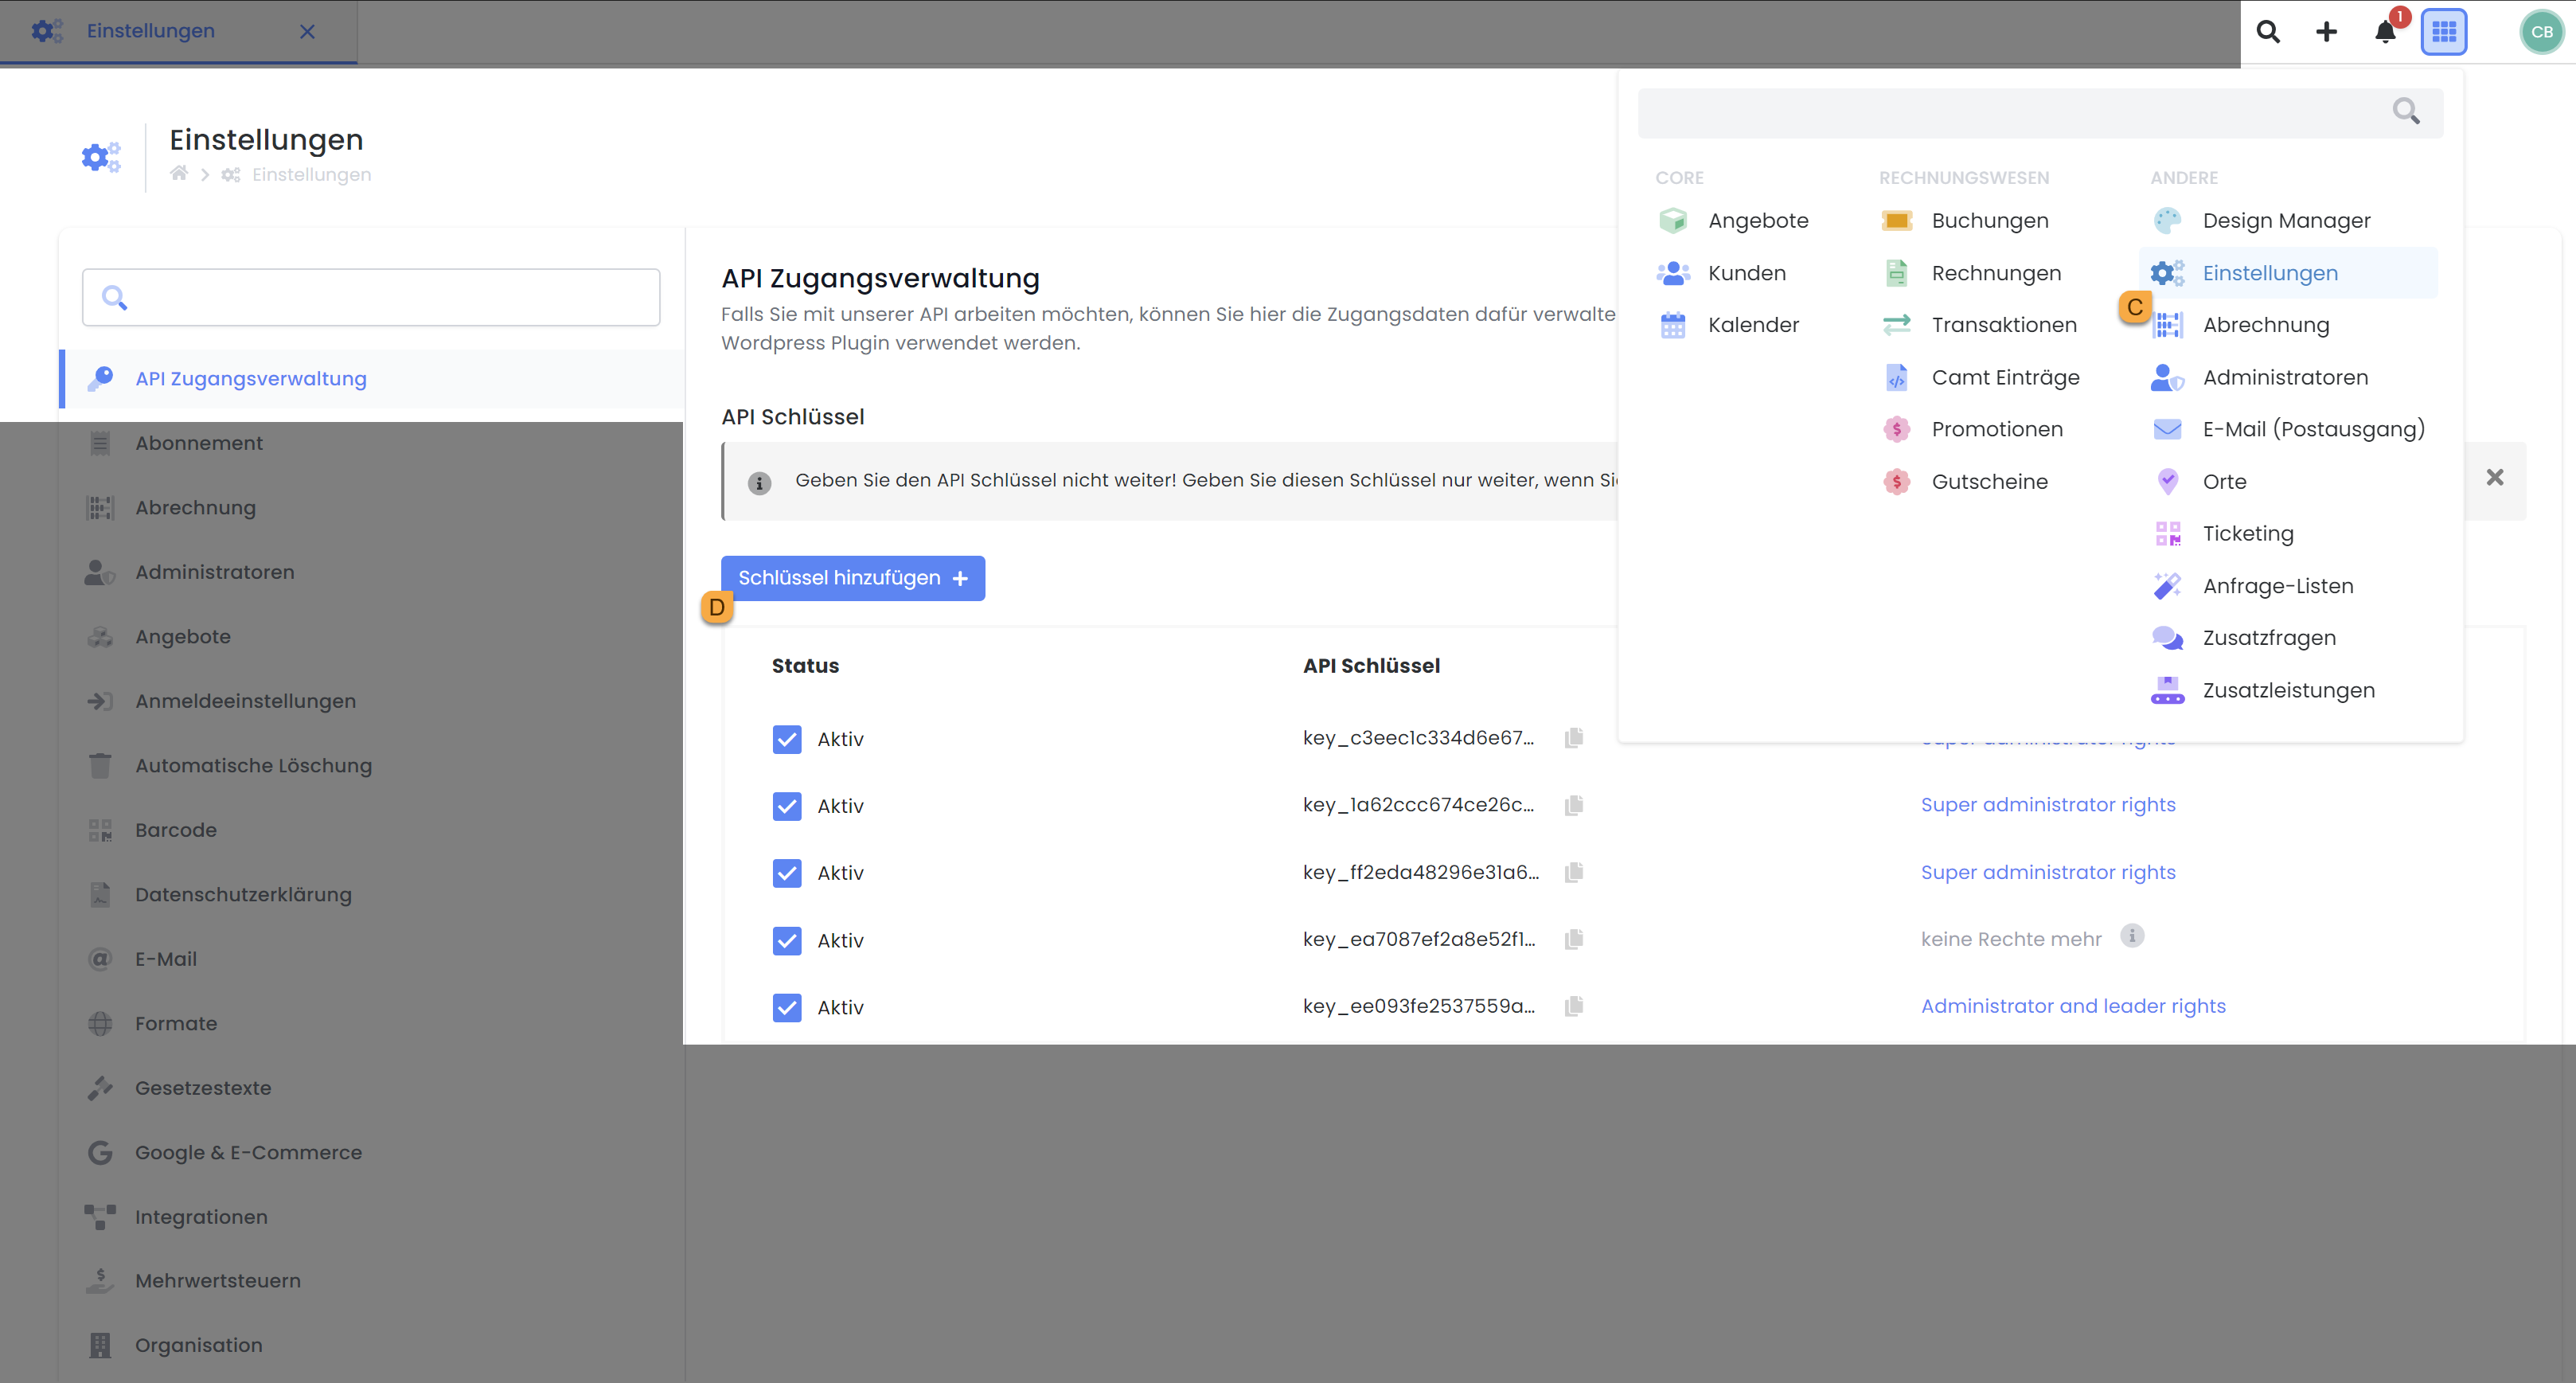Close the apps grid menu button
2576x1383 pixels.
point(2443,32)
